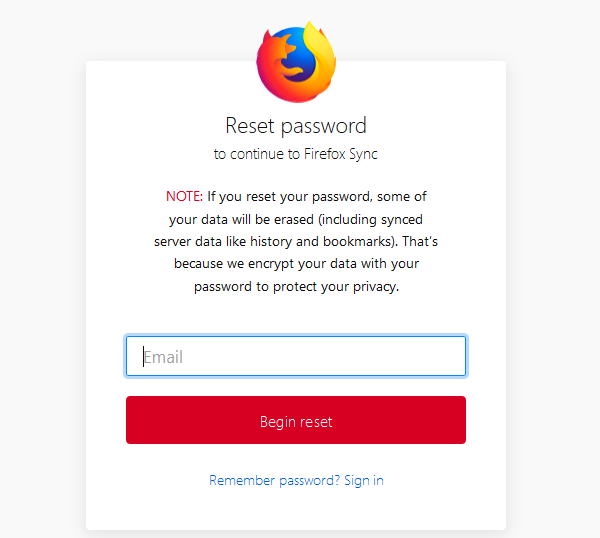Image resolution: width=600 pixels, height=538 pixels.
Task: Click the 'Remember password?' part of the link
Action: (274, 480)
